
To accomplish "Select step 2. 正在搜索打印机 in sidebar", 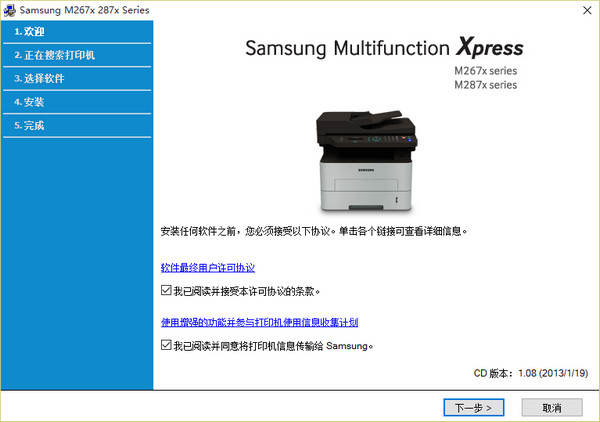I will tap(77, 55).
